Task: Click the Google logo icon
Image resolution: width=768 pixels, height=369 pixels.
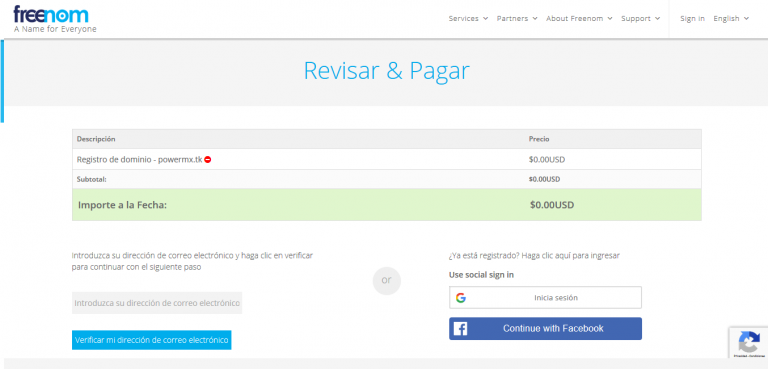Action: point(460,297)
